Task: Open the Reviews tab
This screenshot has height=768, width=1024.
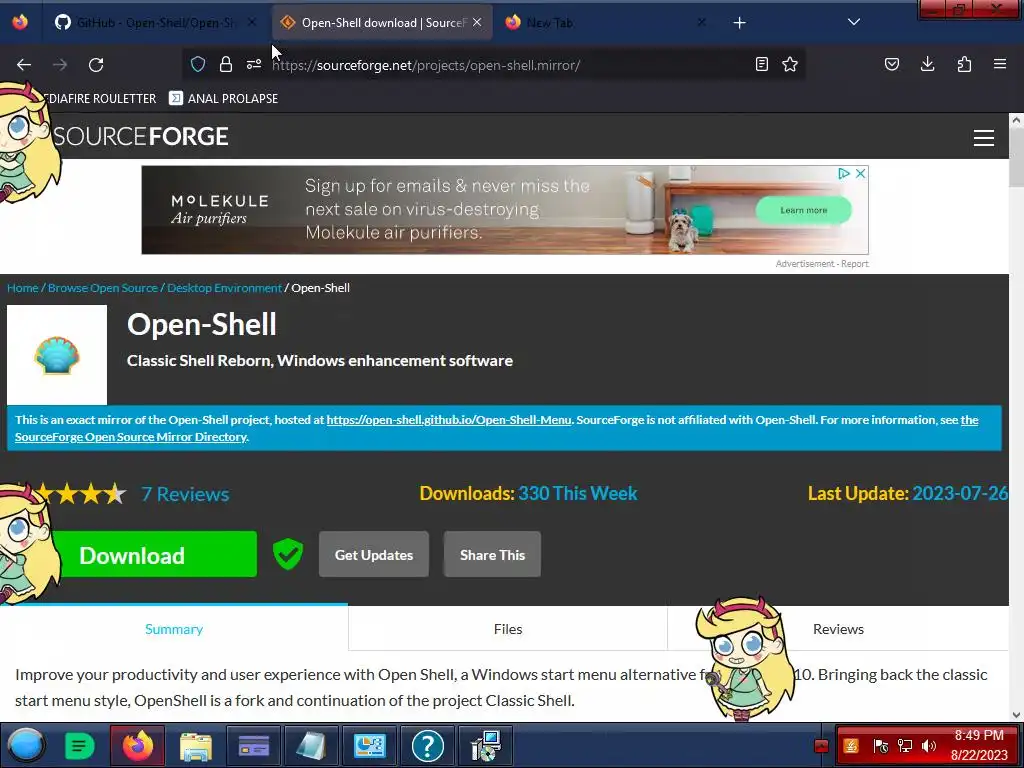Action: pyautogui.click(x=839, y=629)
